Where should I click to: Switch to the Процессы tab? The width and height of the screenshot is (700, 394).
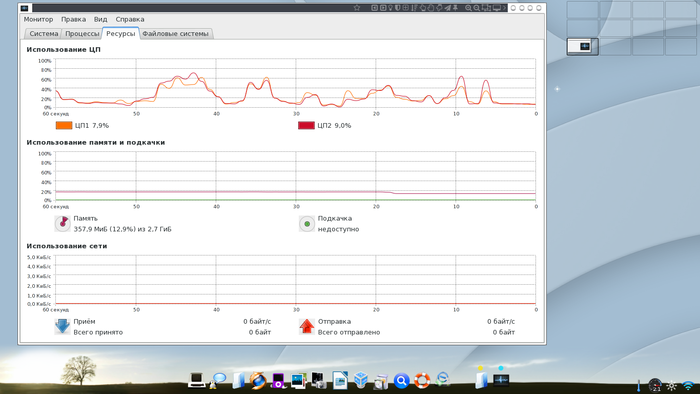coord(82,33)
